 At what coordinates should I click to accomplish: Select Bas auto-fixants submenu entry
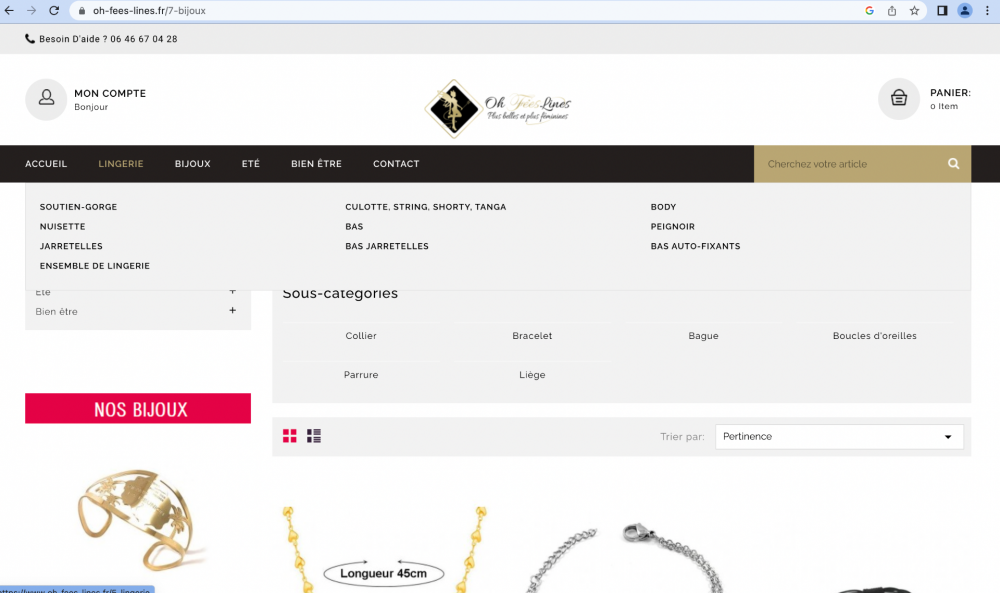point(695,246)
